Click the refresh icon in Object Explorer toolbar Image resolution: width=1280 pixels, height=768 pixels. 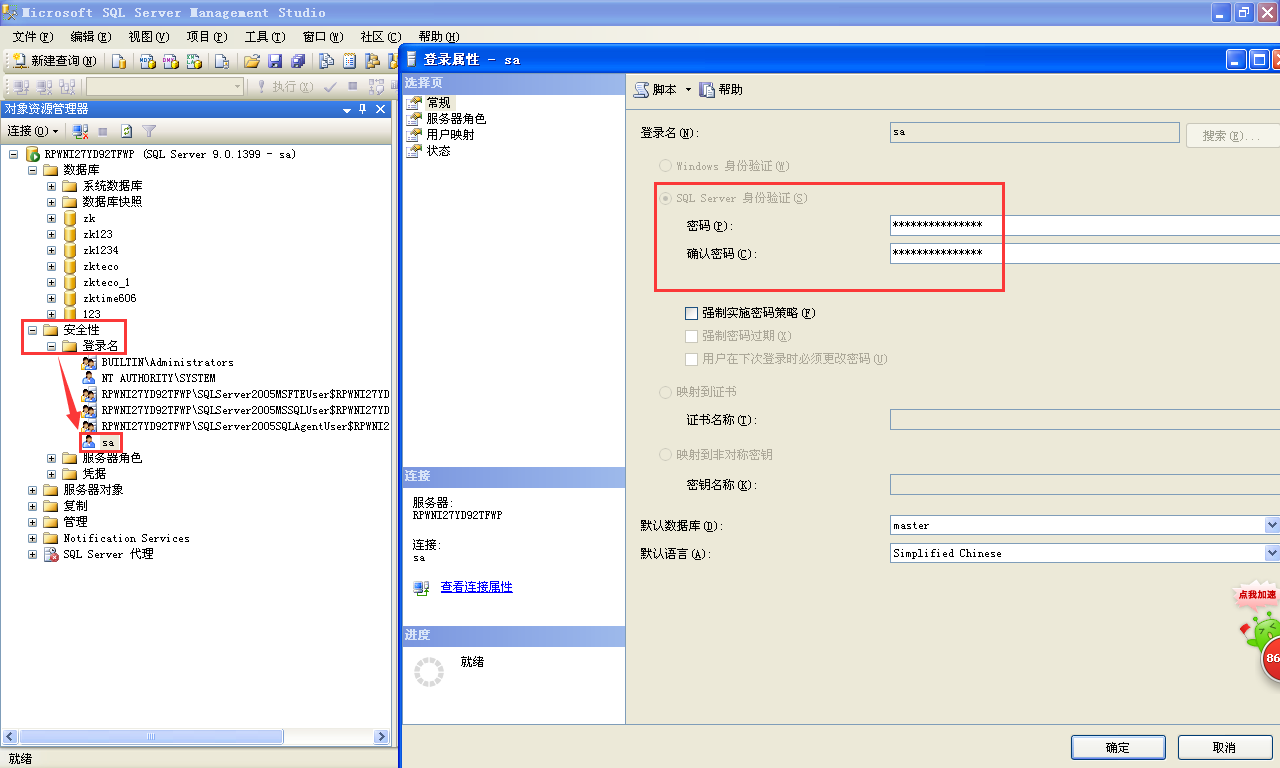pos(127,131)
